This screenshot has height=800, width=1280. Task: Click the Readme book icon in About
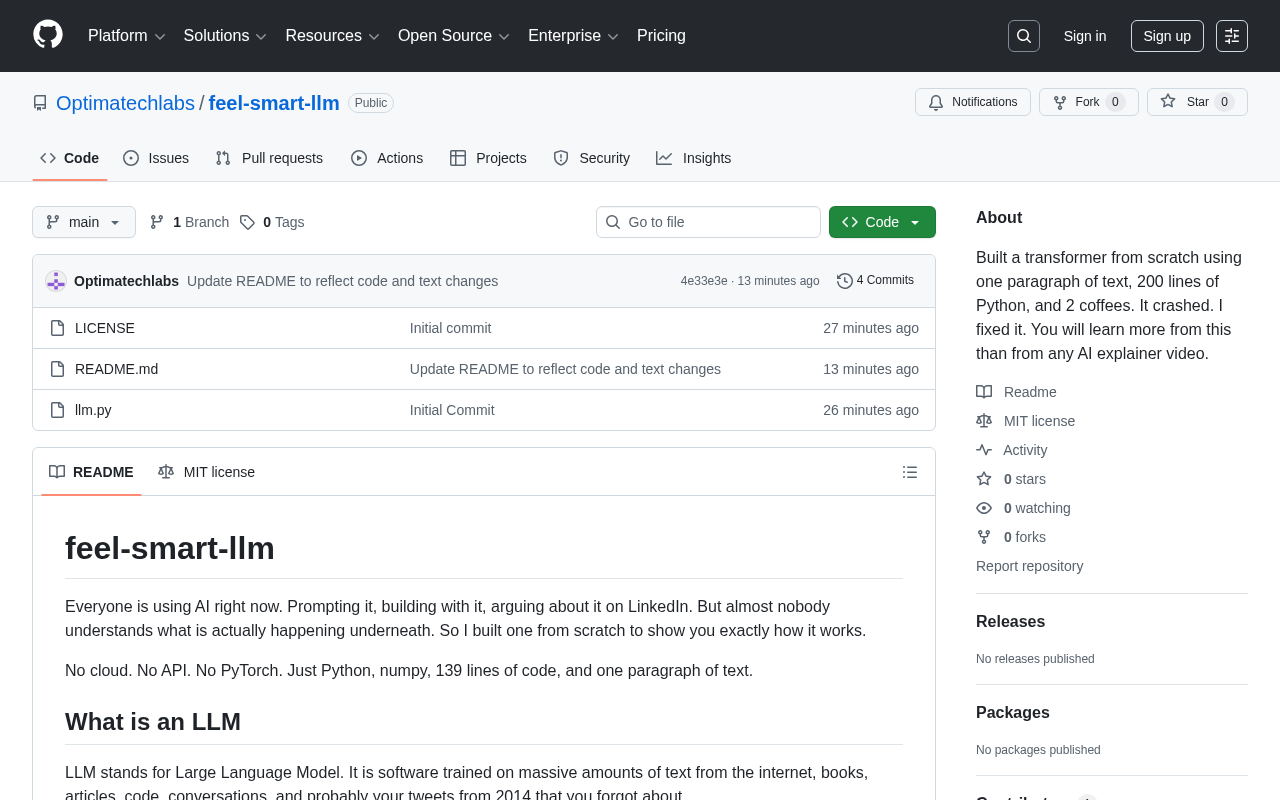pos(983,391)
